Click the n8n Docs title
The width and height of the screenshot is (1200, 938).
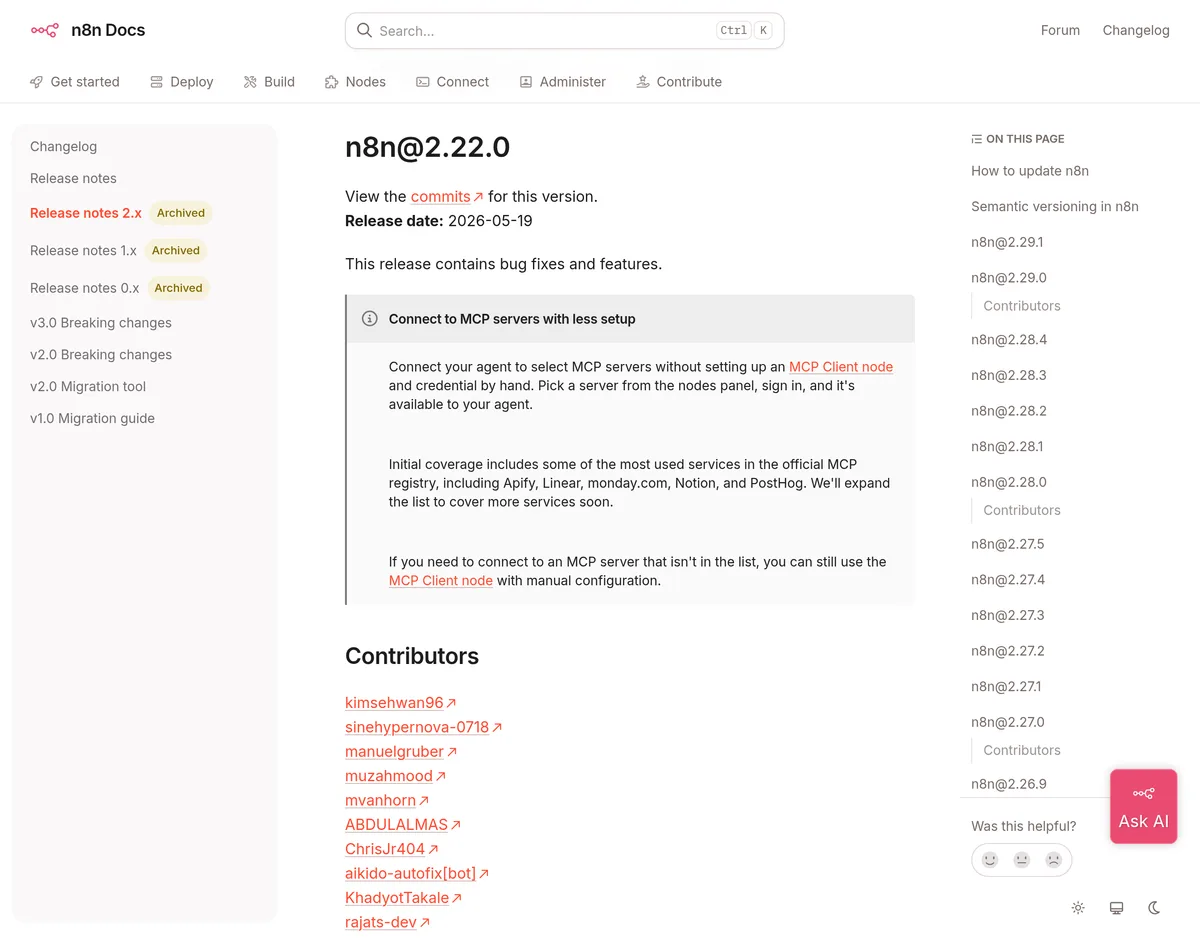tap(108, 30)
